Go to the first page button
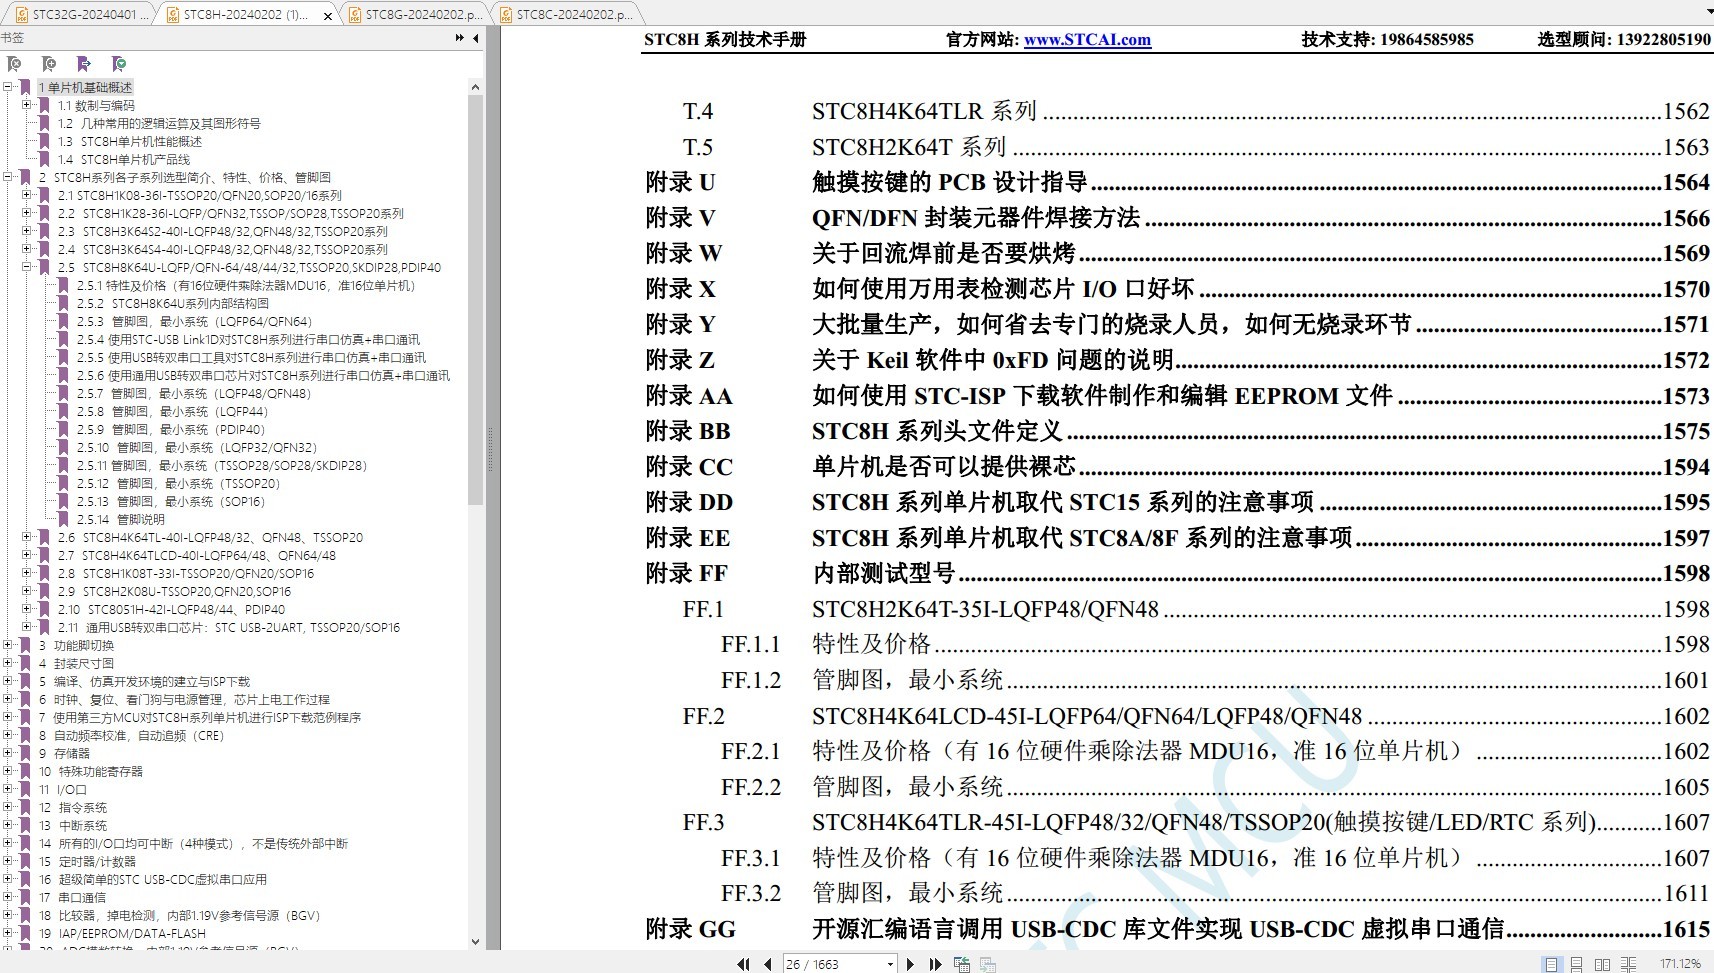 (x=743, y=964)
